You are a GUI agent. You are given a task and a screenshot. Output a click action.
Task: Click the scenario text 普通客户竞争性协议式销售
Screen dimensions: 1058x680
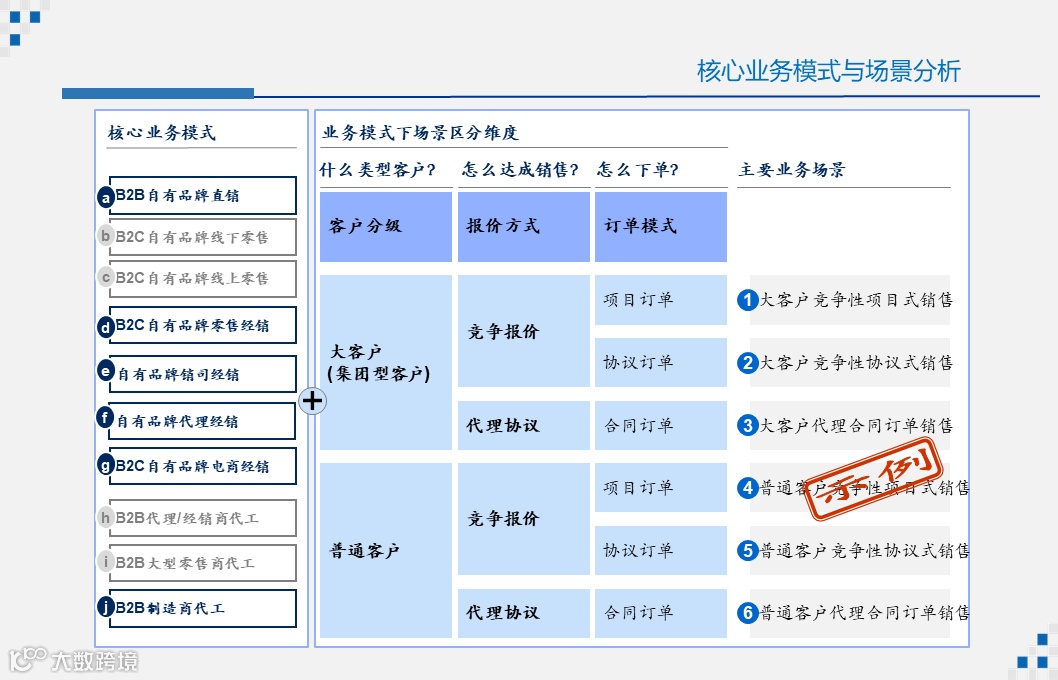pyautogui.click(x=865, y=550)
